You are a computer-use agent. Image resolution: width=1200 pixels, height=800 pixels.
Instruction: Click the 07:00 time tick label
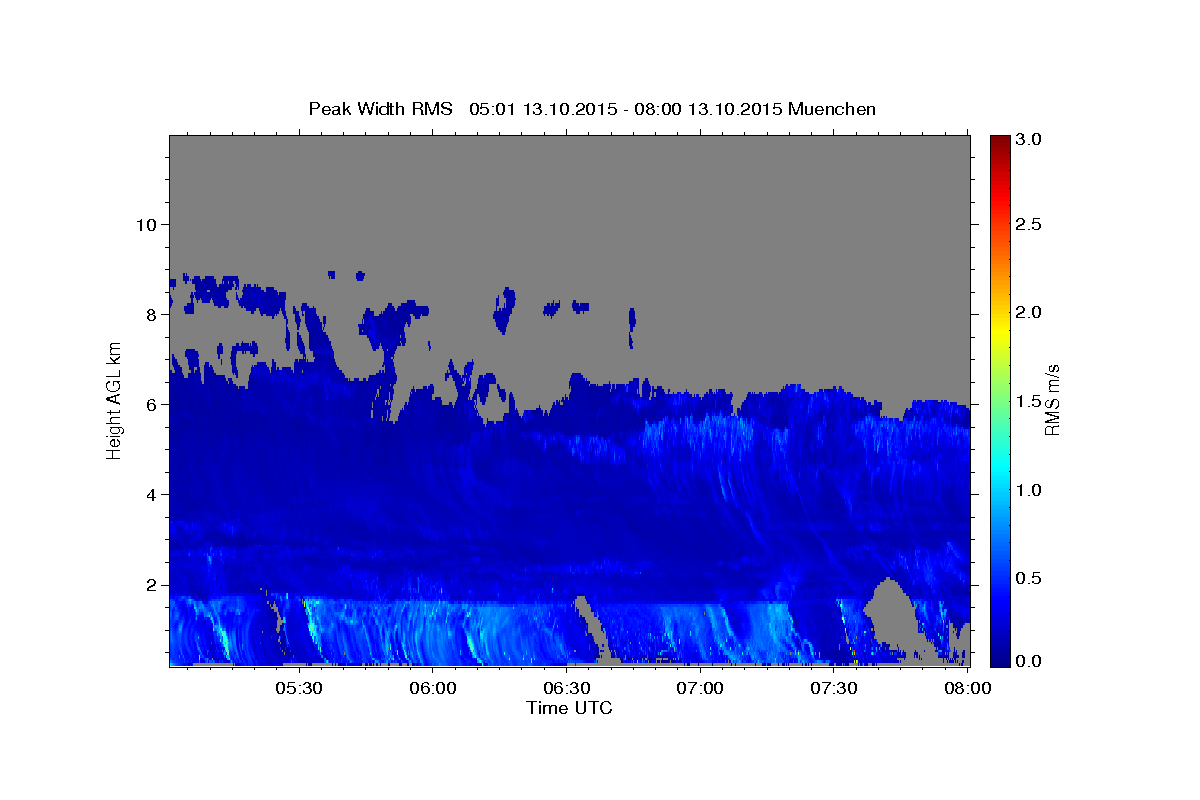701,688
